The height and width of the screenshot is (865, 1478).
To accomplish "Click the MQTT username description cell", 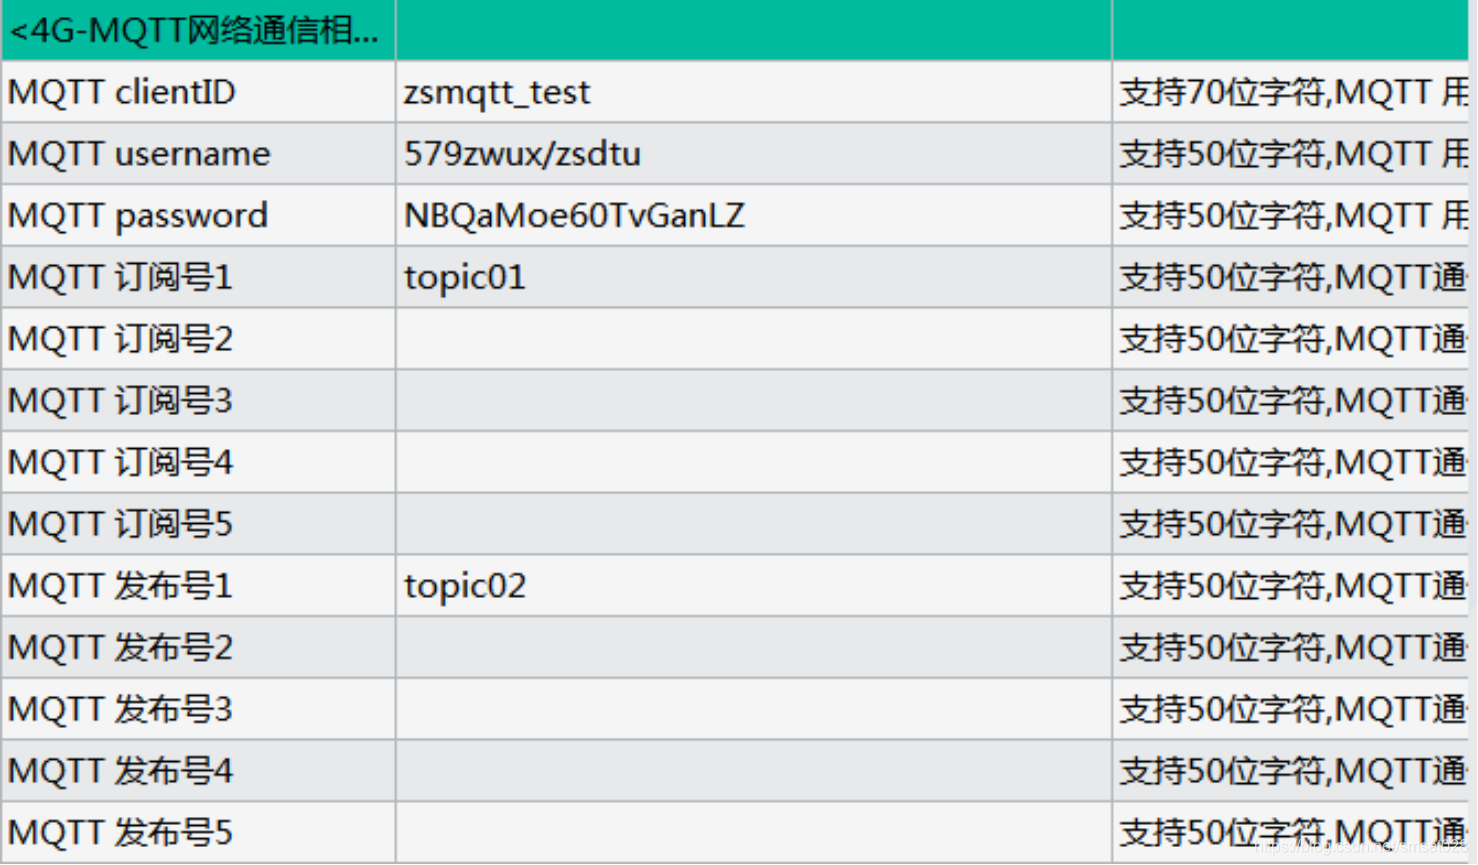I will click(x=1291, y=154).
